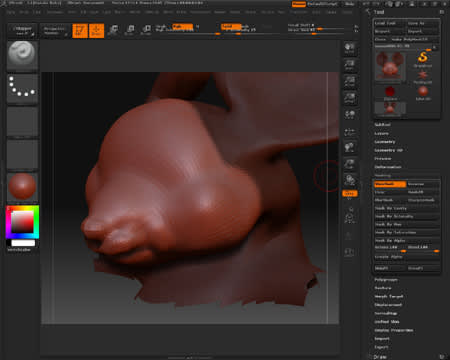
Task: Activate the orange Draw mode button
Action: click(97, 31)
